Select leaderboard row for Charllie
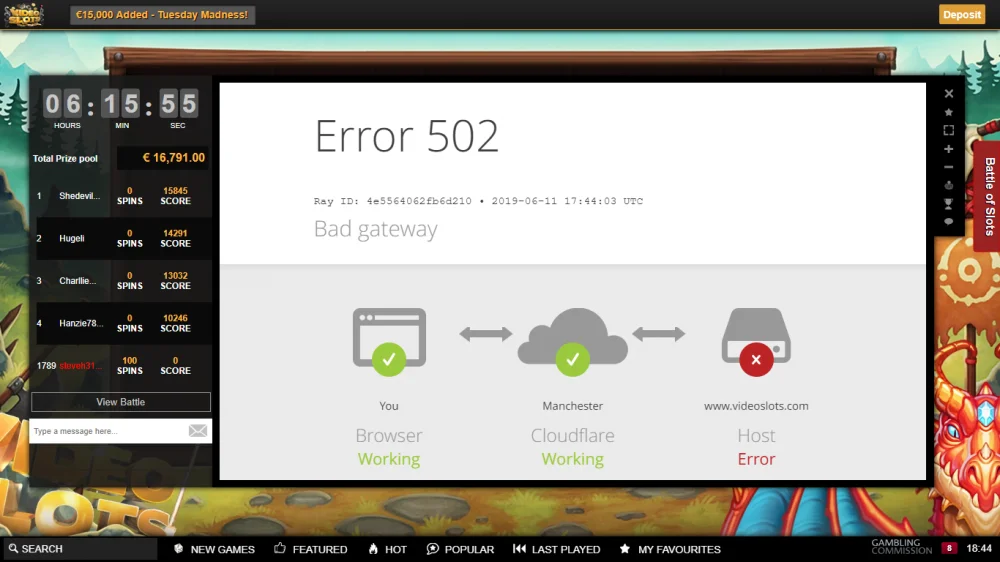Screen dimensions: 1000x562 coord(122,281)
